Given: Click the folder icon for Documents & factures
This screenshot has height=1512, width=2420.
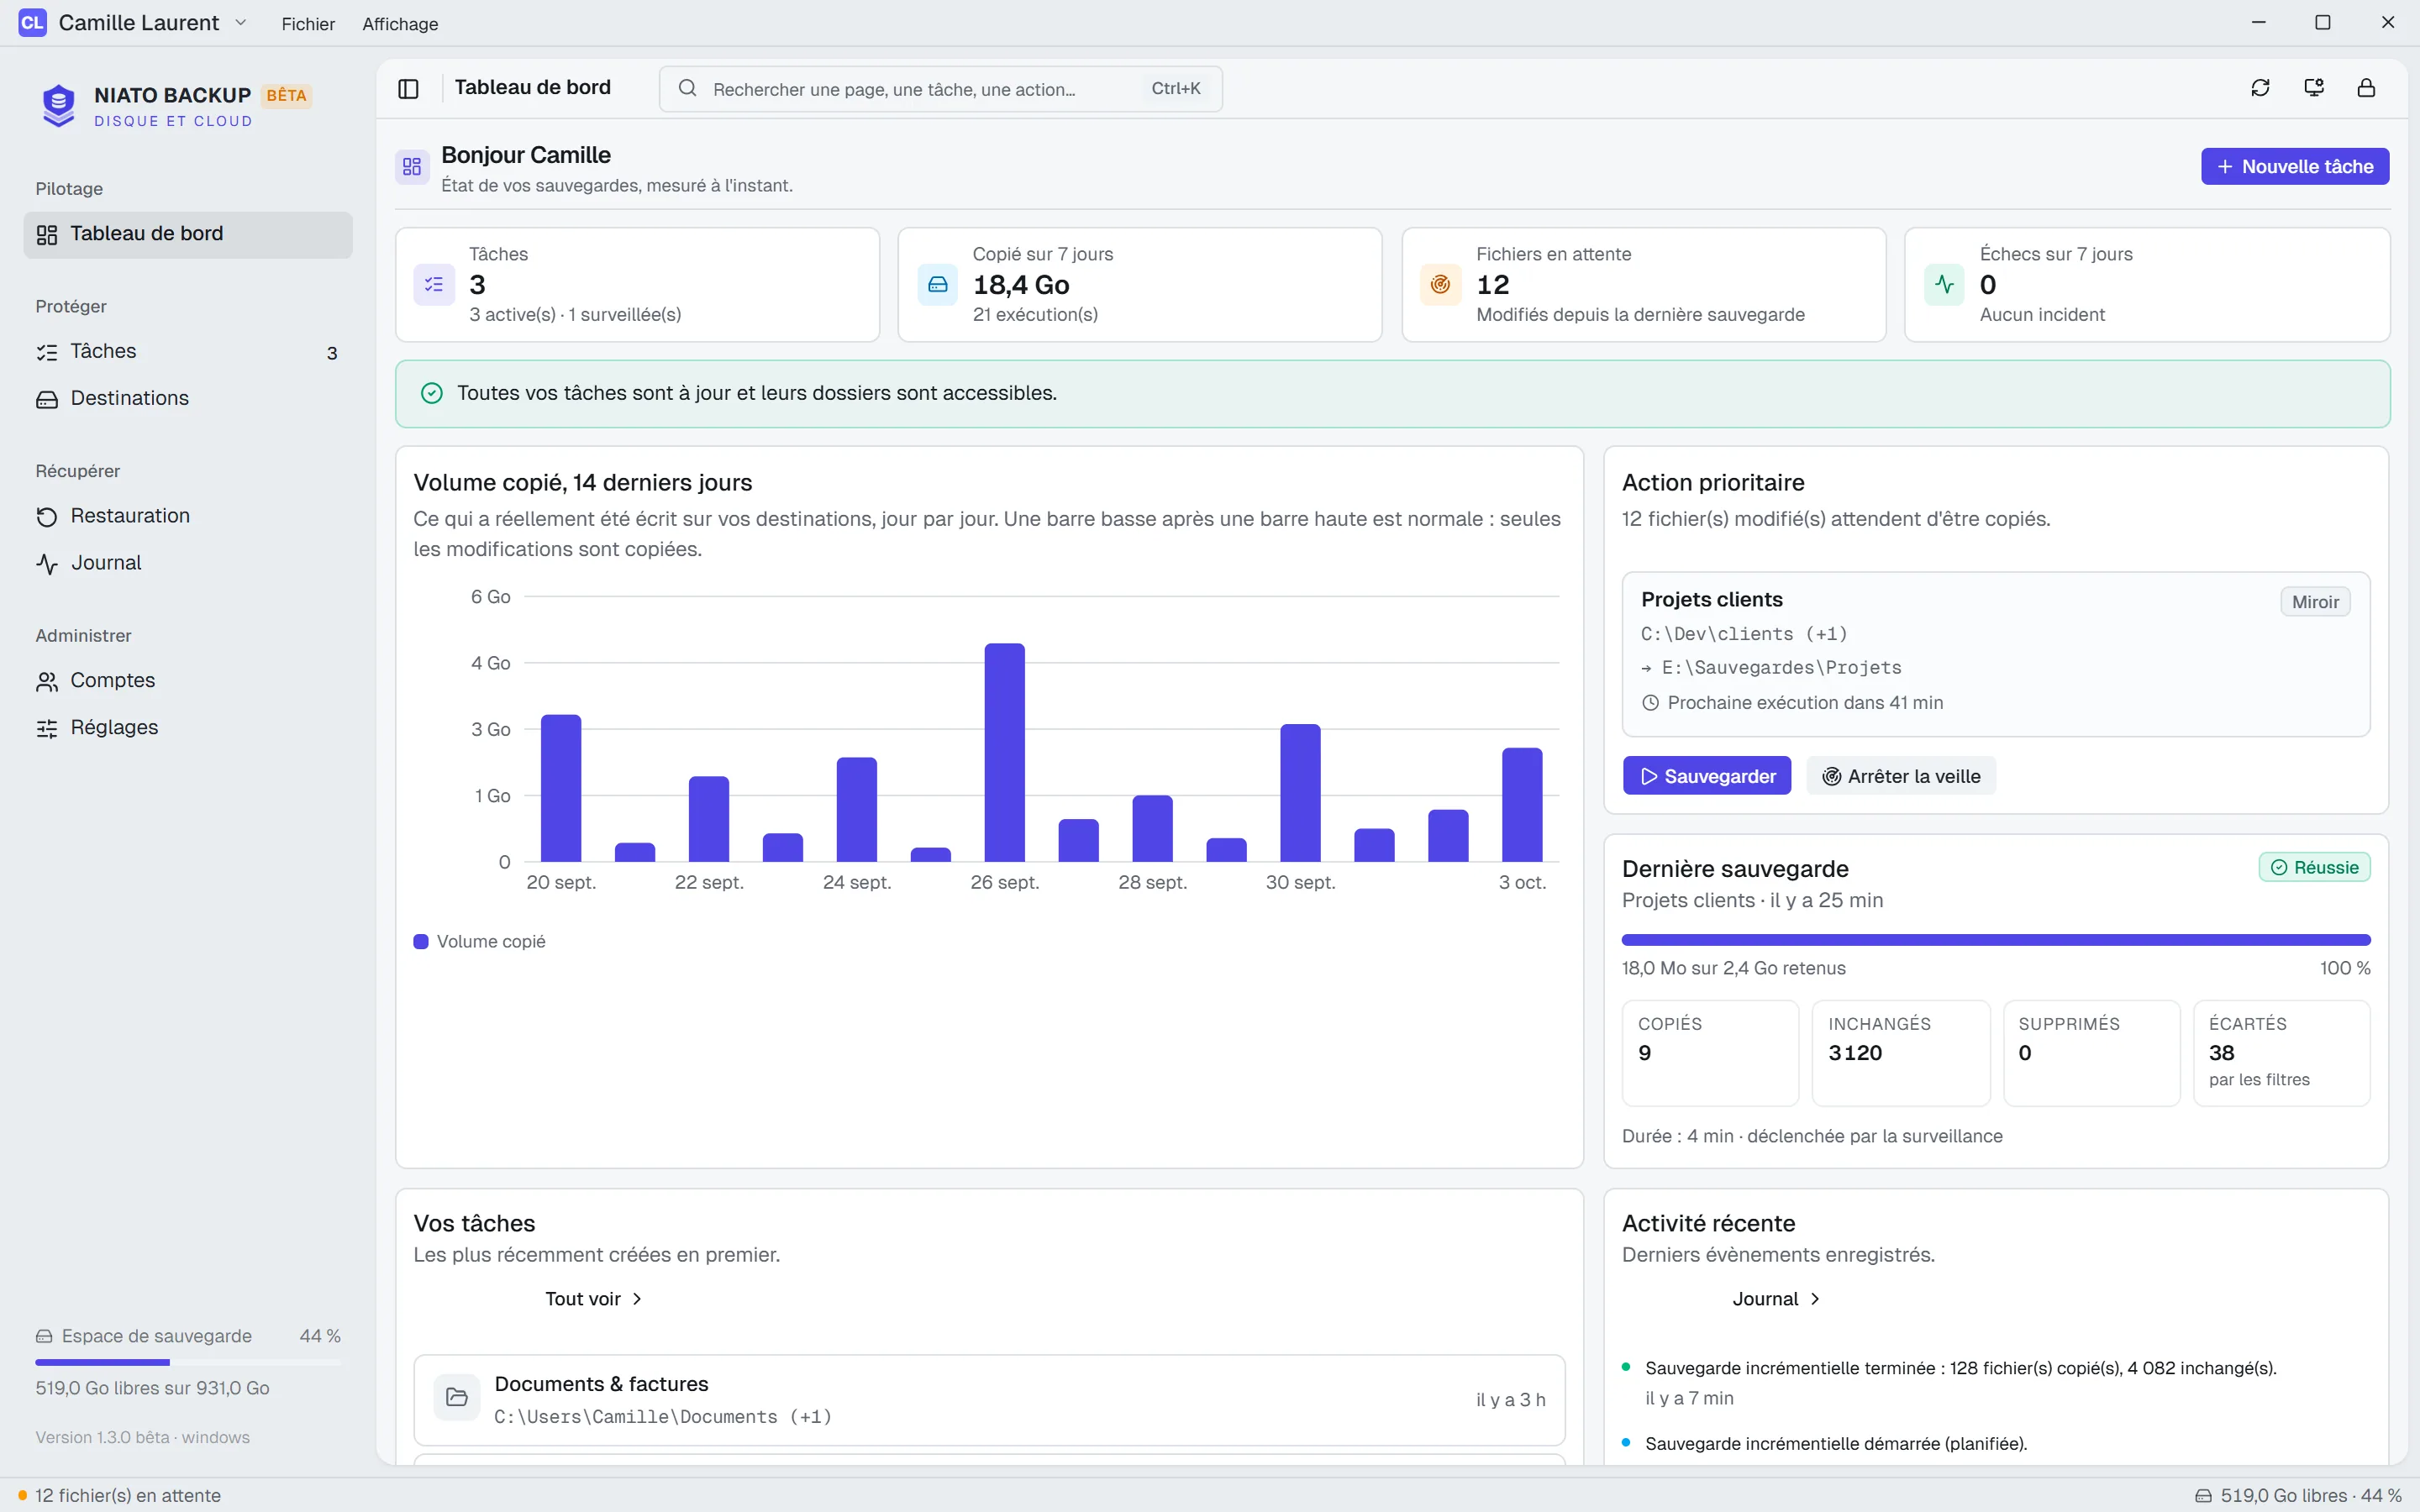Looking at the screenshot, I should (457, 1397).
